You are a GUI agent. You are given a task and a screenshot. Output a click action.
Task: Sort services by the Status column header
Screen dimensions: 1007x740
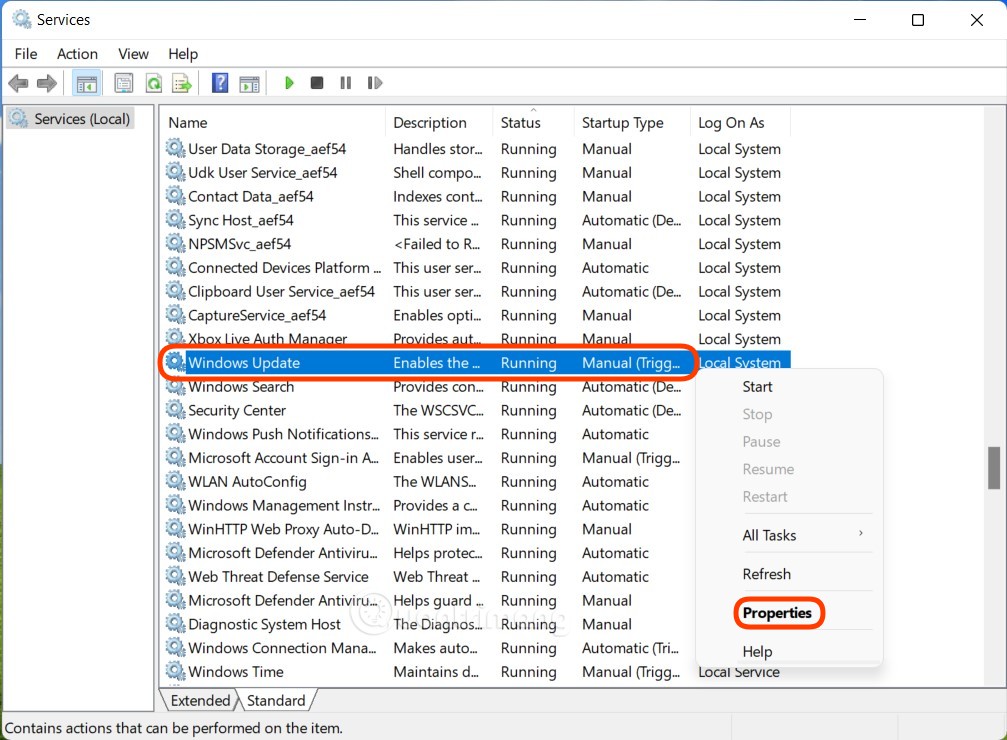click(x=519, y=122)
